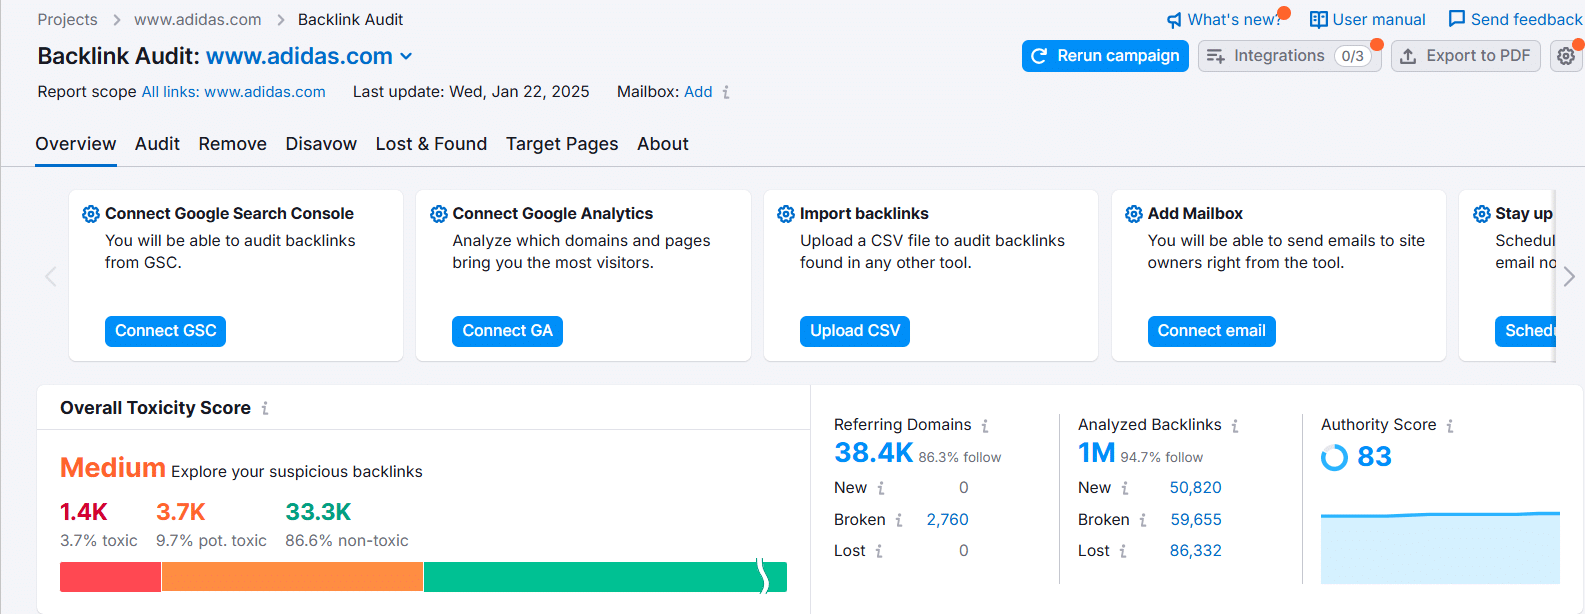Click the Authority Score donut icon
This screenshot has height=614, width=1585.
(x=1334, y=457)
